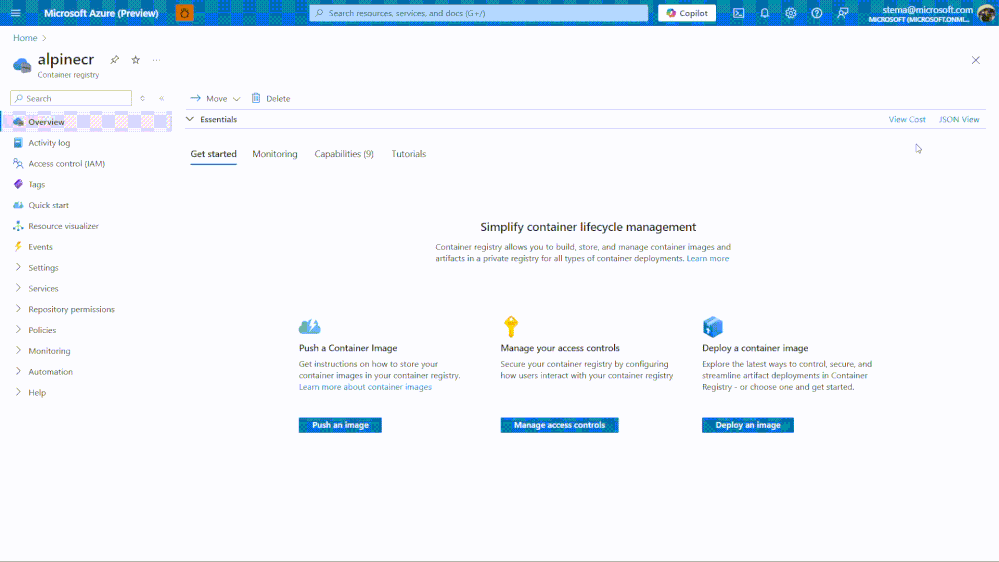This screenshot has width=999, height=562.
Task: Click the Access control people icon
Action: (x=18, y=163)
